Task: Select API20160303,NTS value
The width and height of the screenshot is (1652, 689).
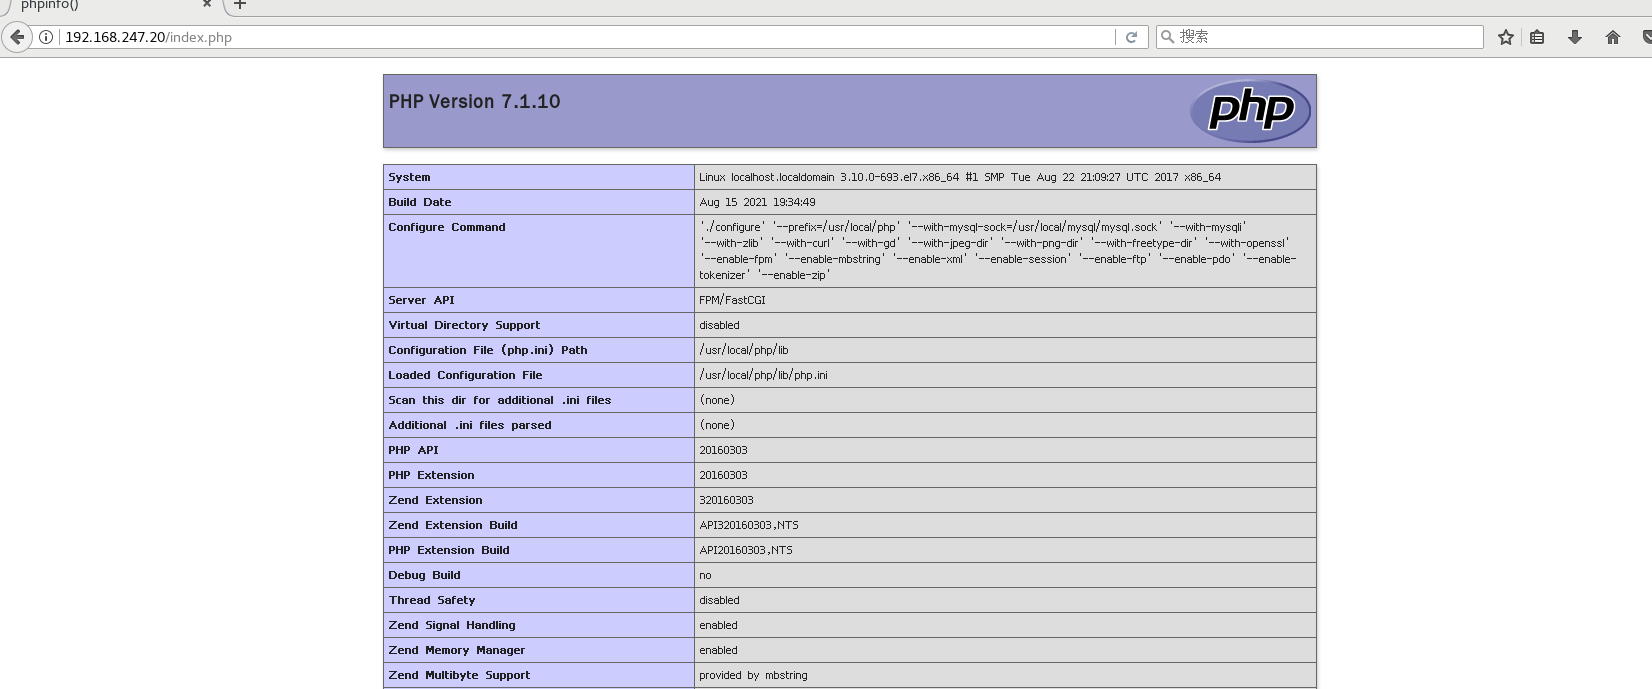Action: 746,550
